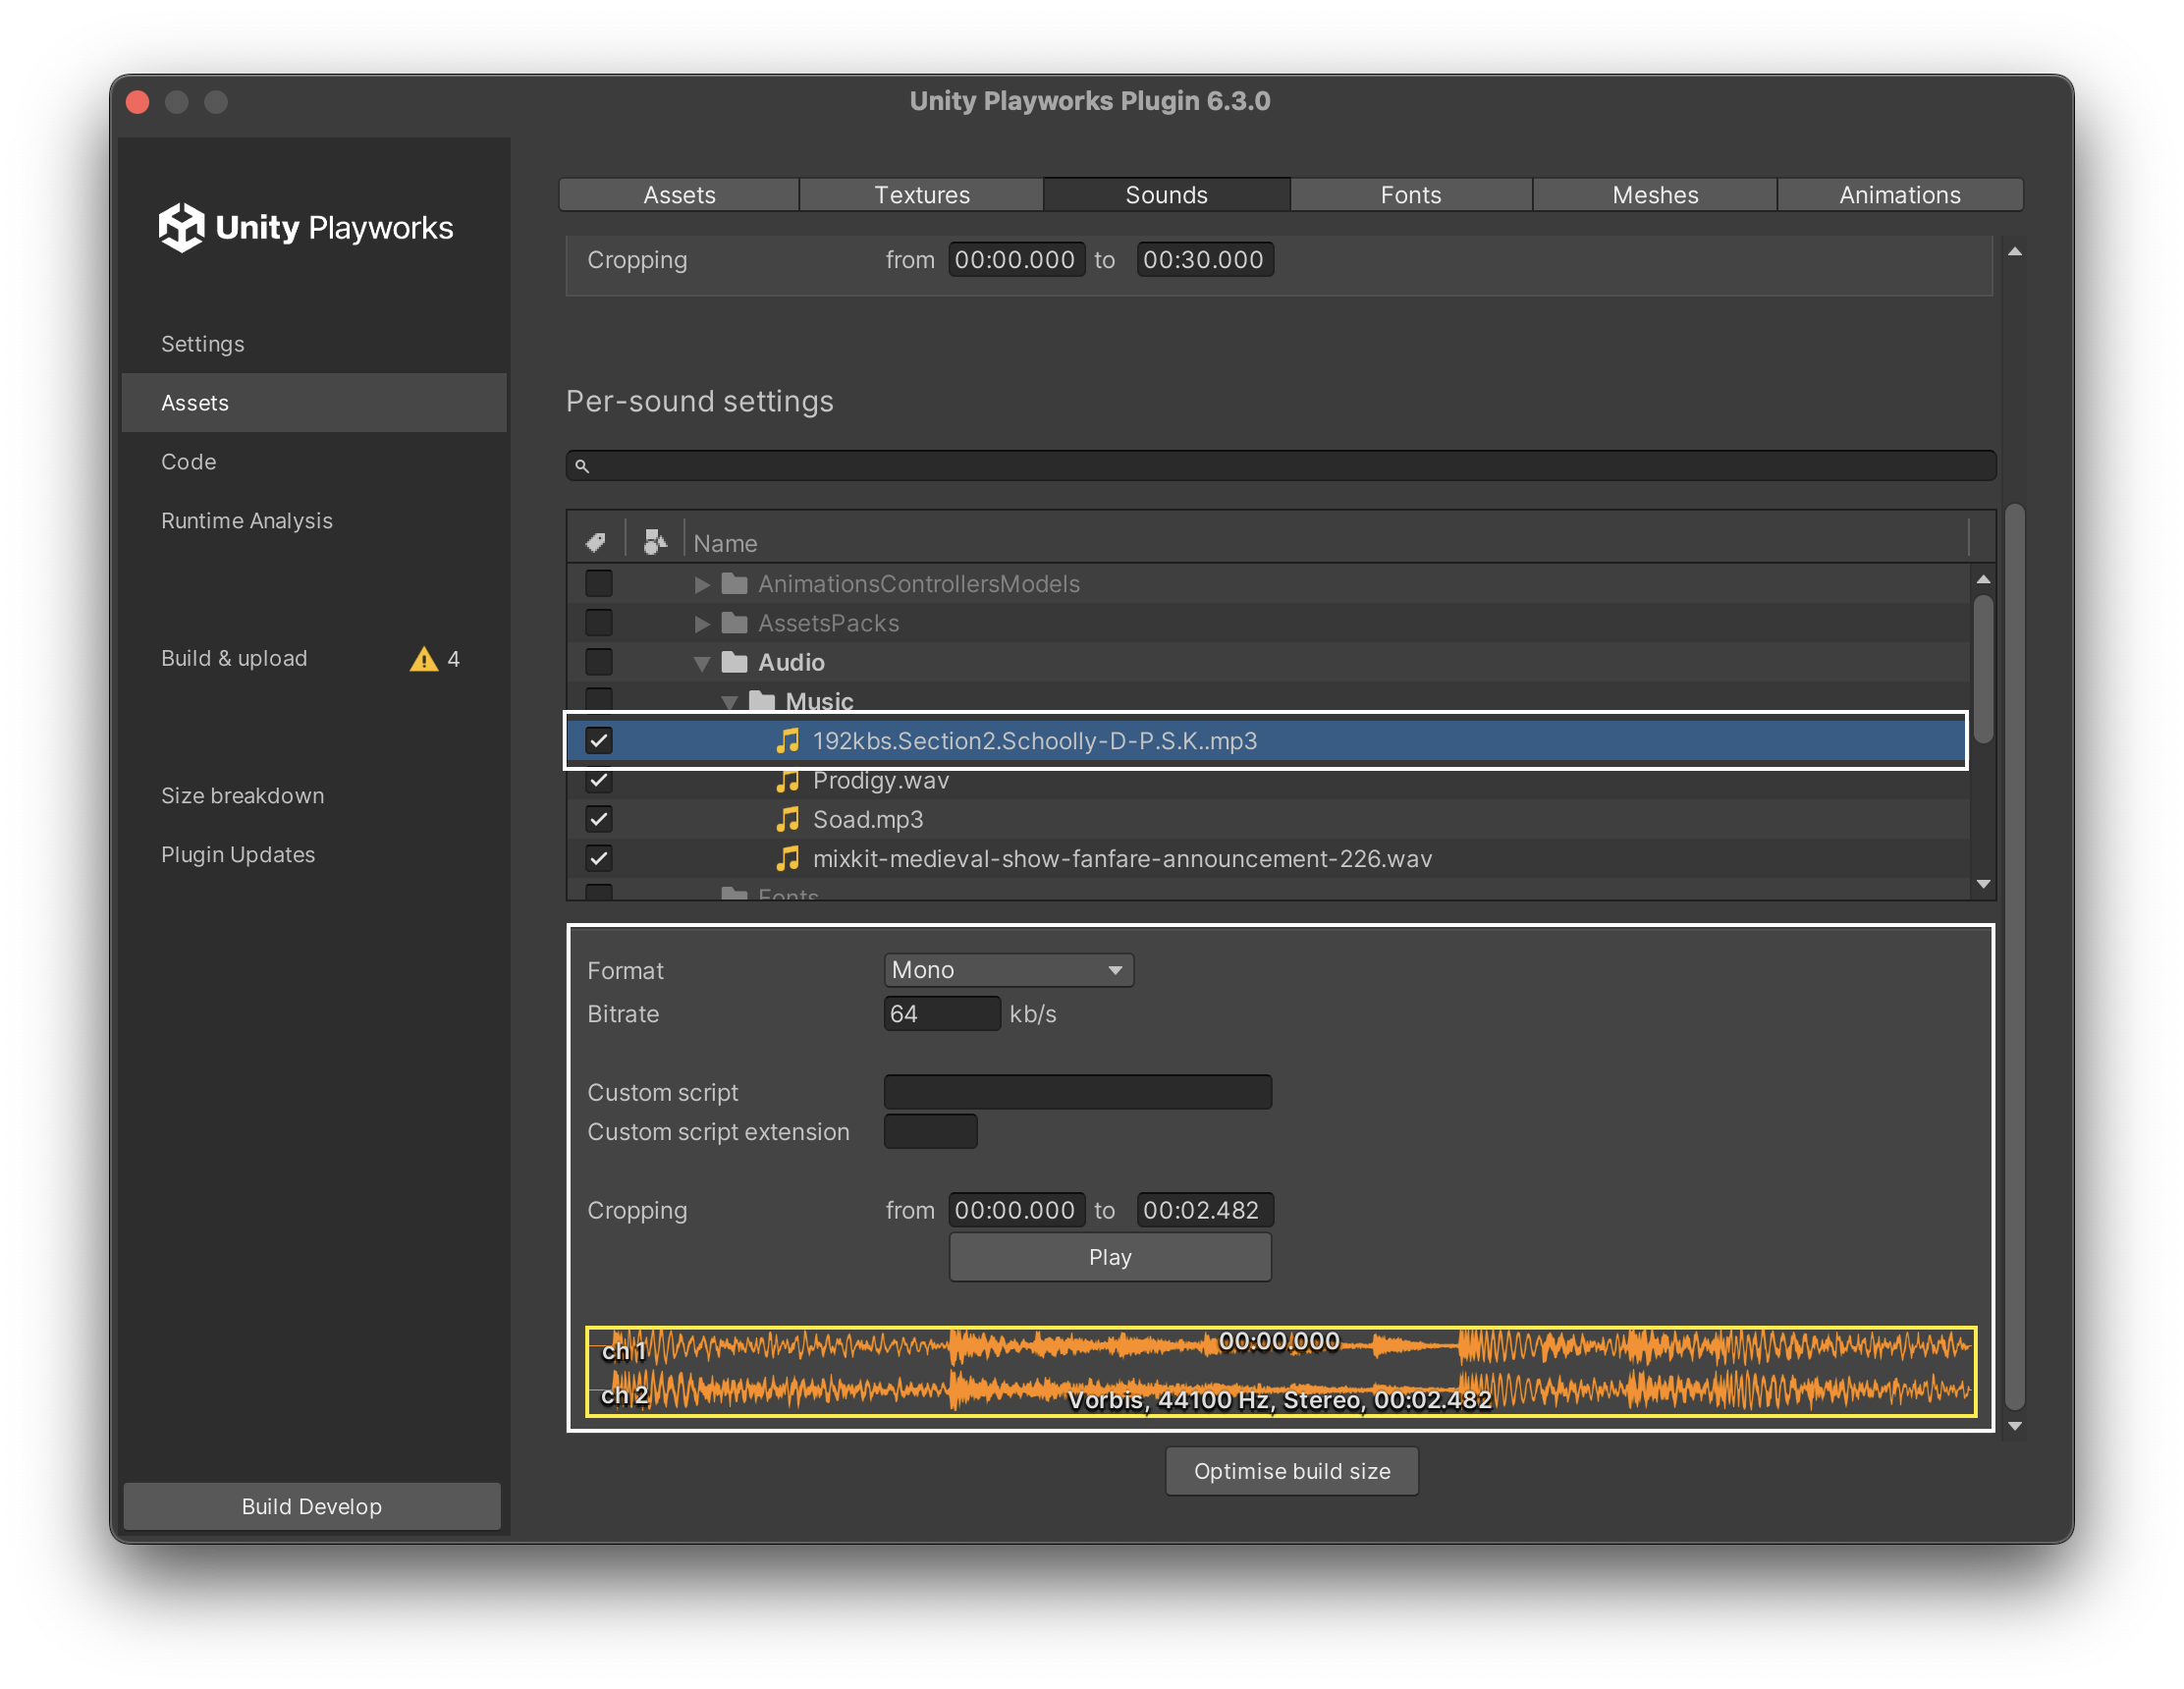The image size is (2184, 1689).
Task: Click the hierarchy column header icon
Action: (x=655, y=542)
